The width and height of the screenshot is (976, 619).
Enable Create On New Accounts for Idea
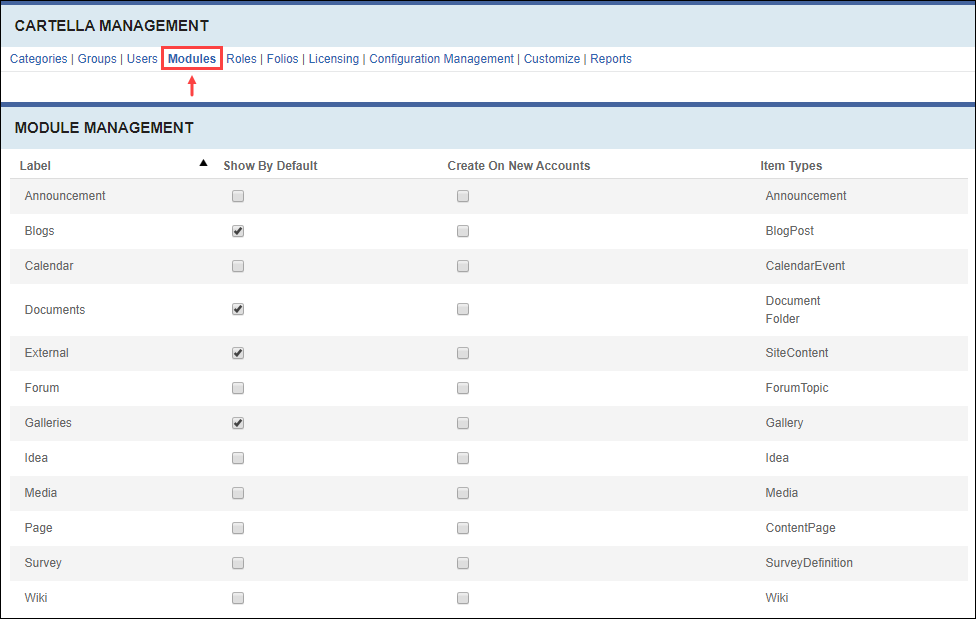462,458
